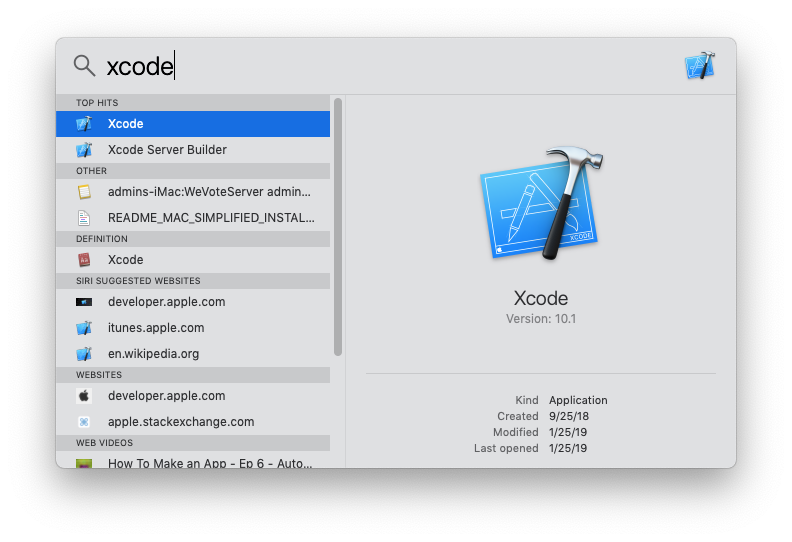Click the large Xcode preview icon
The image size is (792, 542).
click(541, 203)
